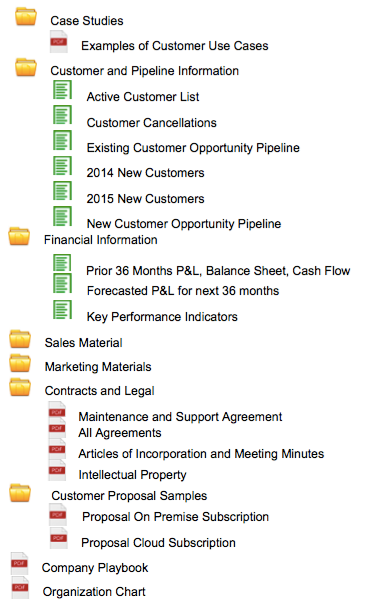Select the Customer and Pipeline Information folder label
The image size is (387, 612).
pyautogui.click(x=144, y=71)
